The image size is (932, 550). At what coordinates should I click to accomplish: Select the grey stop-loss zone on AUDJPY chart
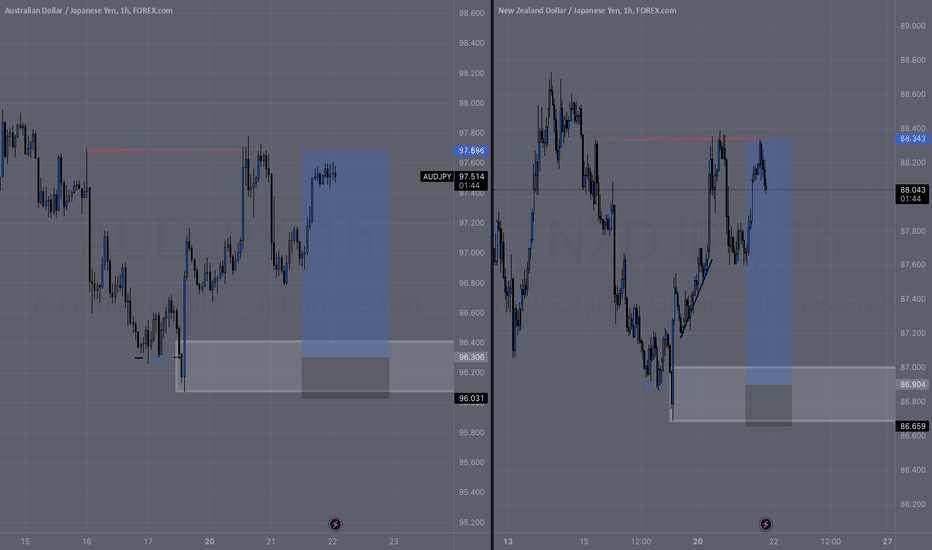[x=346, y=378]
